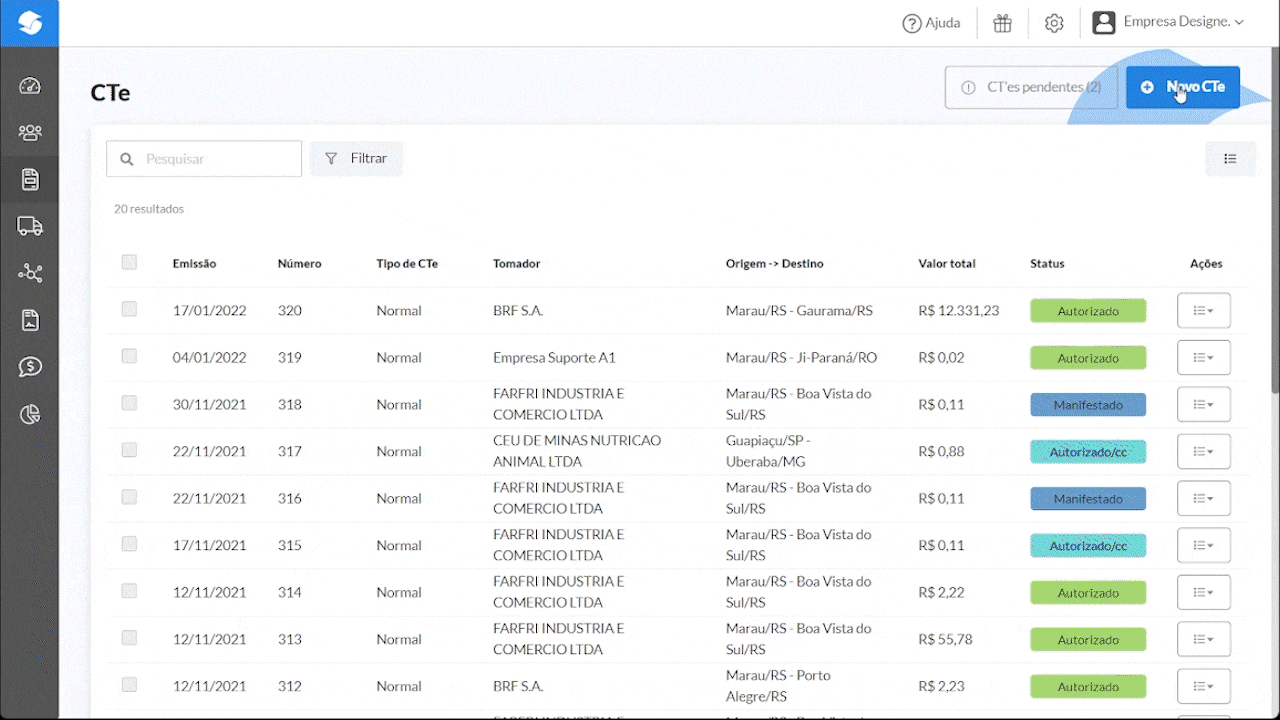Viewport: 1280px width, 720px height.
Task: Open the dashboard gauge icon in sidebar
Action: click(30, 86)
